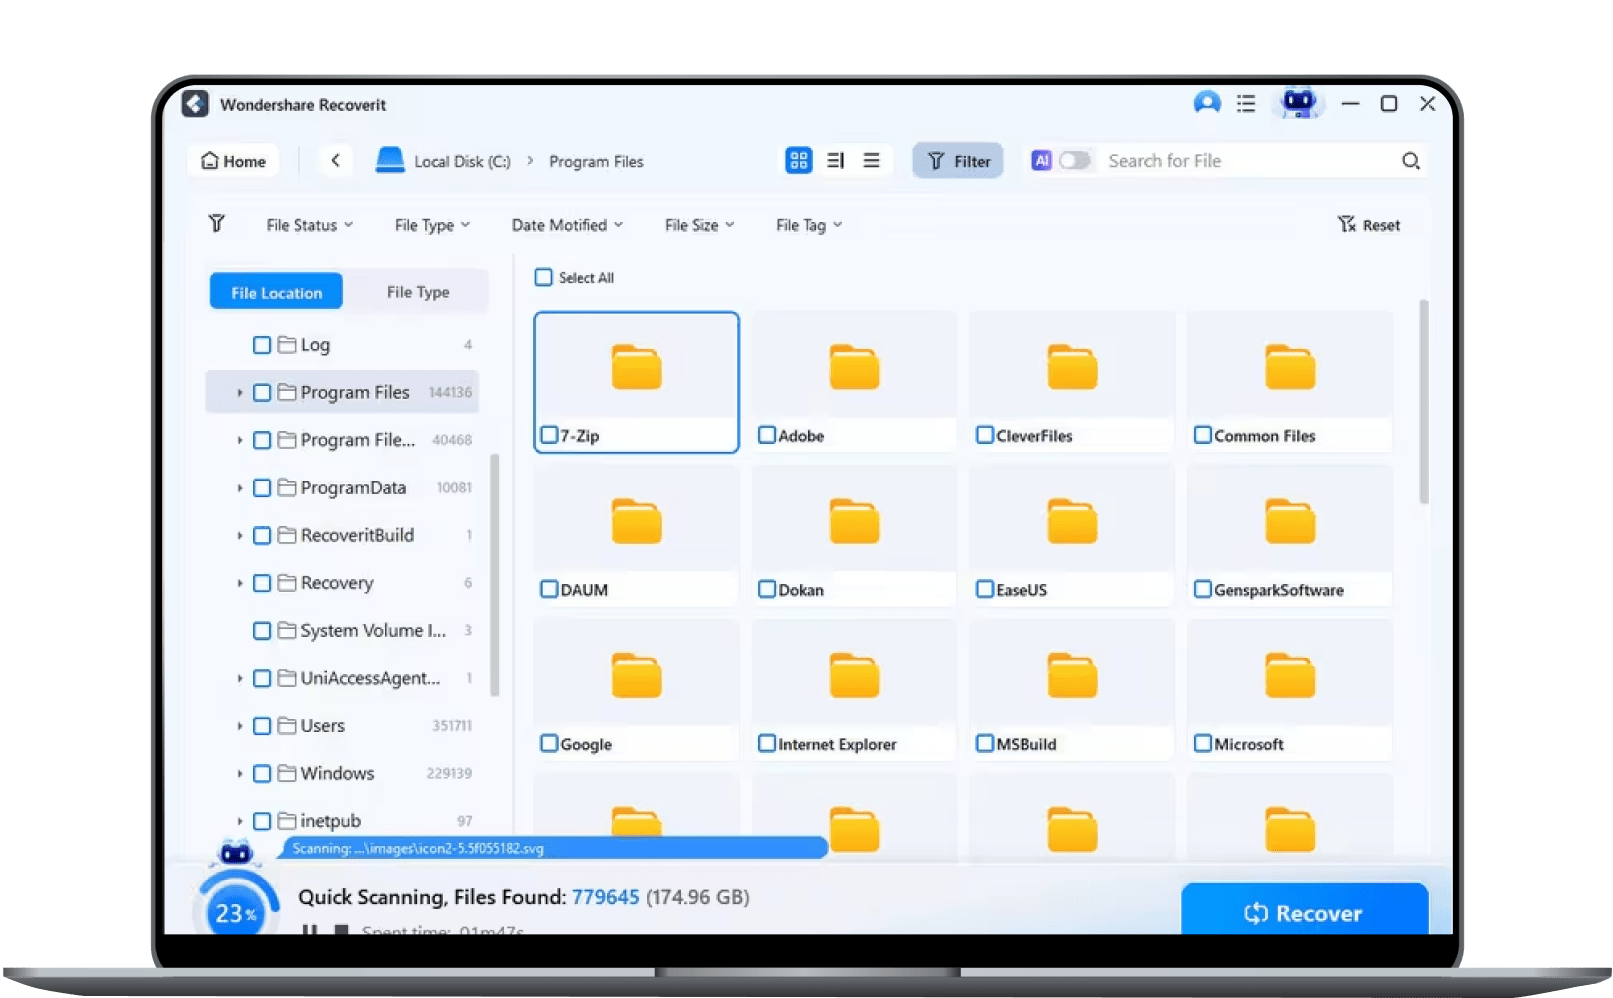Open the File Status filter dropdown
The height and width of the screenshot is (998, 1613).
pyautogui.click(x=310, y=225)
